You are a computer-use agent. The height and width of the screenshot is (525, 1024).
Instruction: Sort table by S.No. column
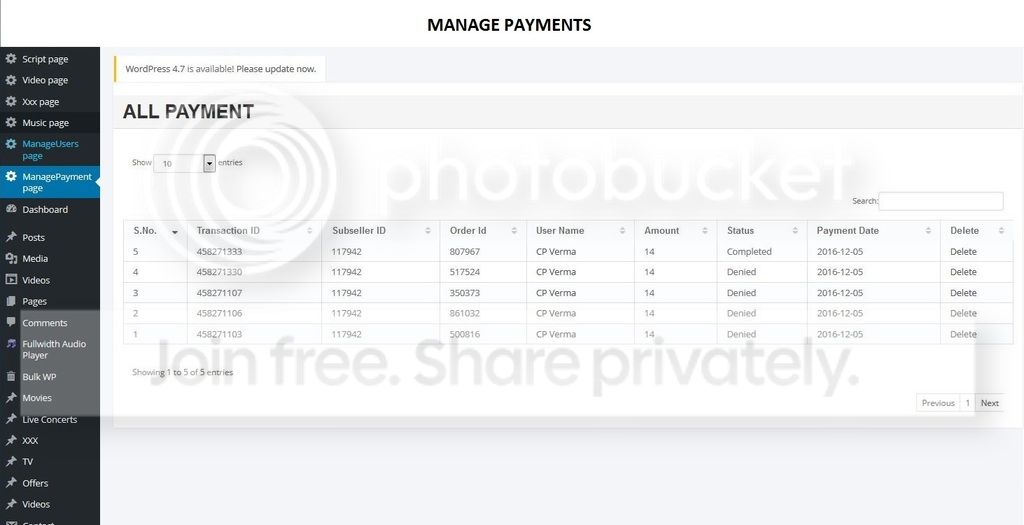tap(155, 231)
